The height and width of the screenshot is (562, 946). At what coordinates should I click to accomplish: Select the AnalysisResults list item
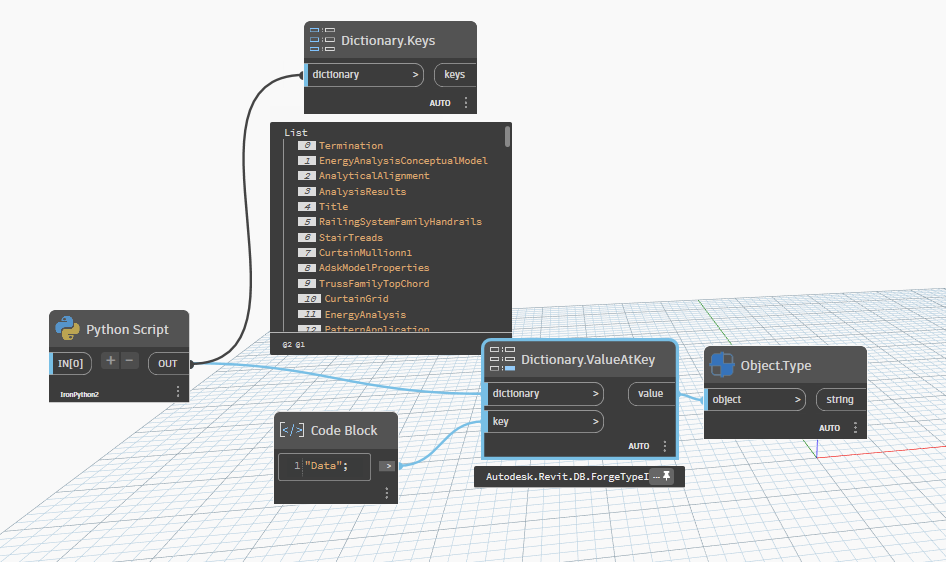[363, 191]
